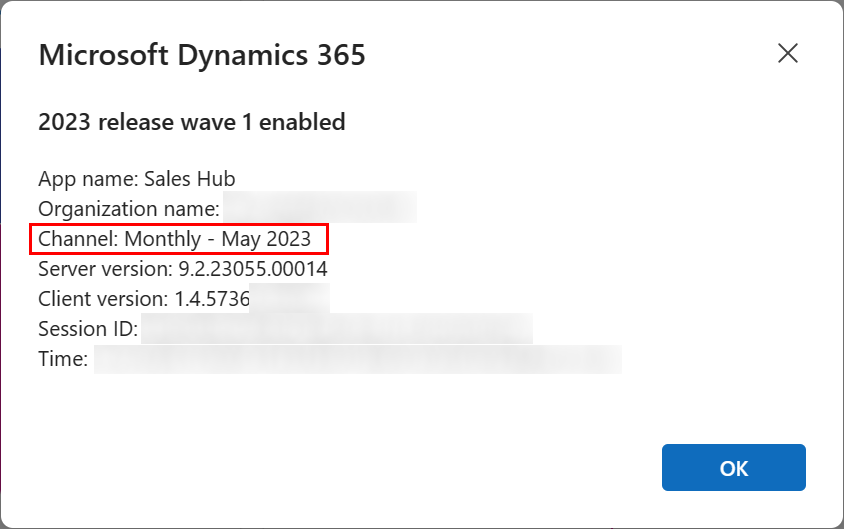Click the Client version label
The image size is (844, 529).
click(103, 299)
